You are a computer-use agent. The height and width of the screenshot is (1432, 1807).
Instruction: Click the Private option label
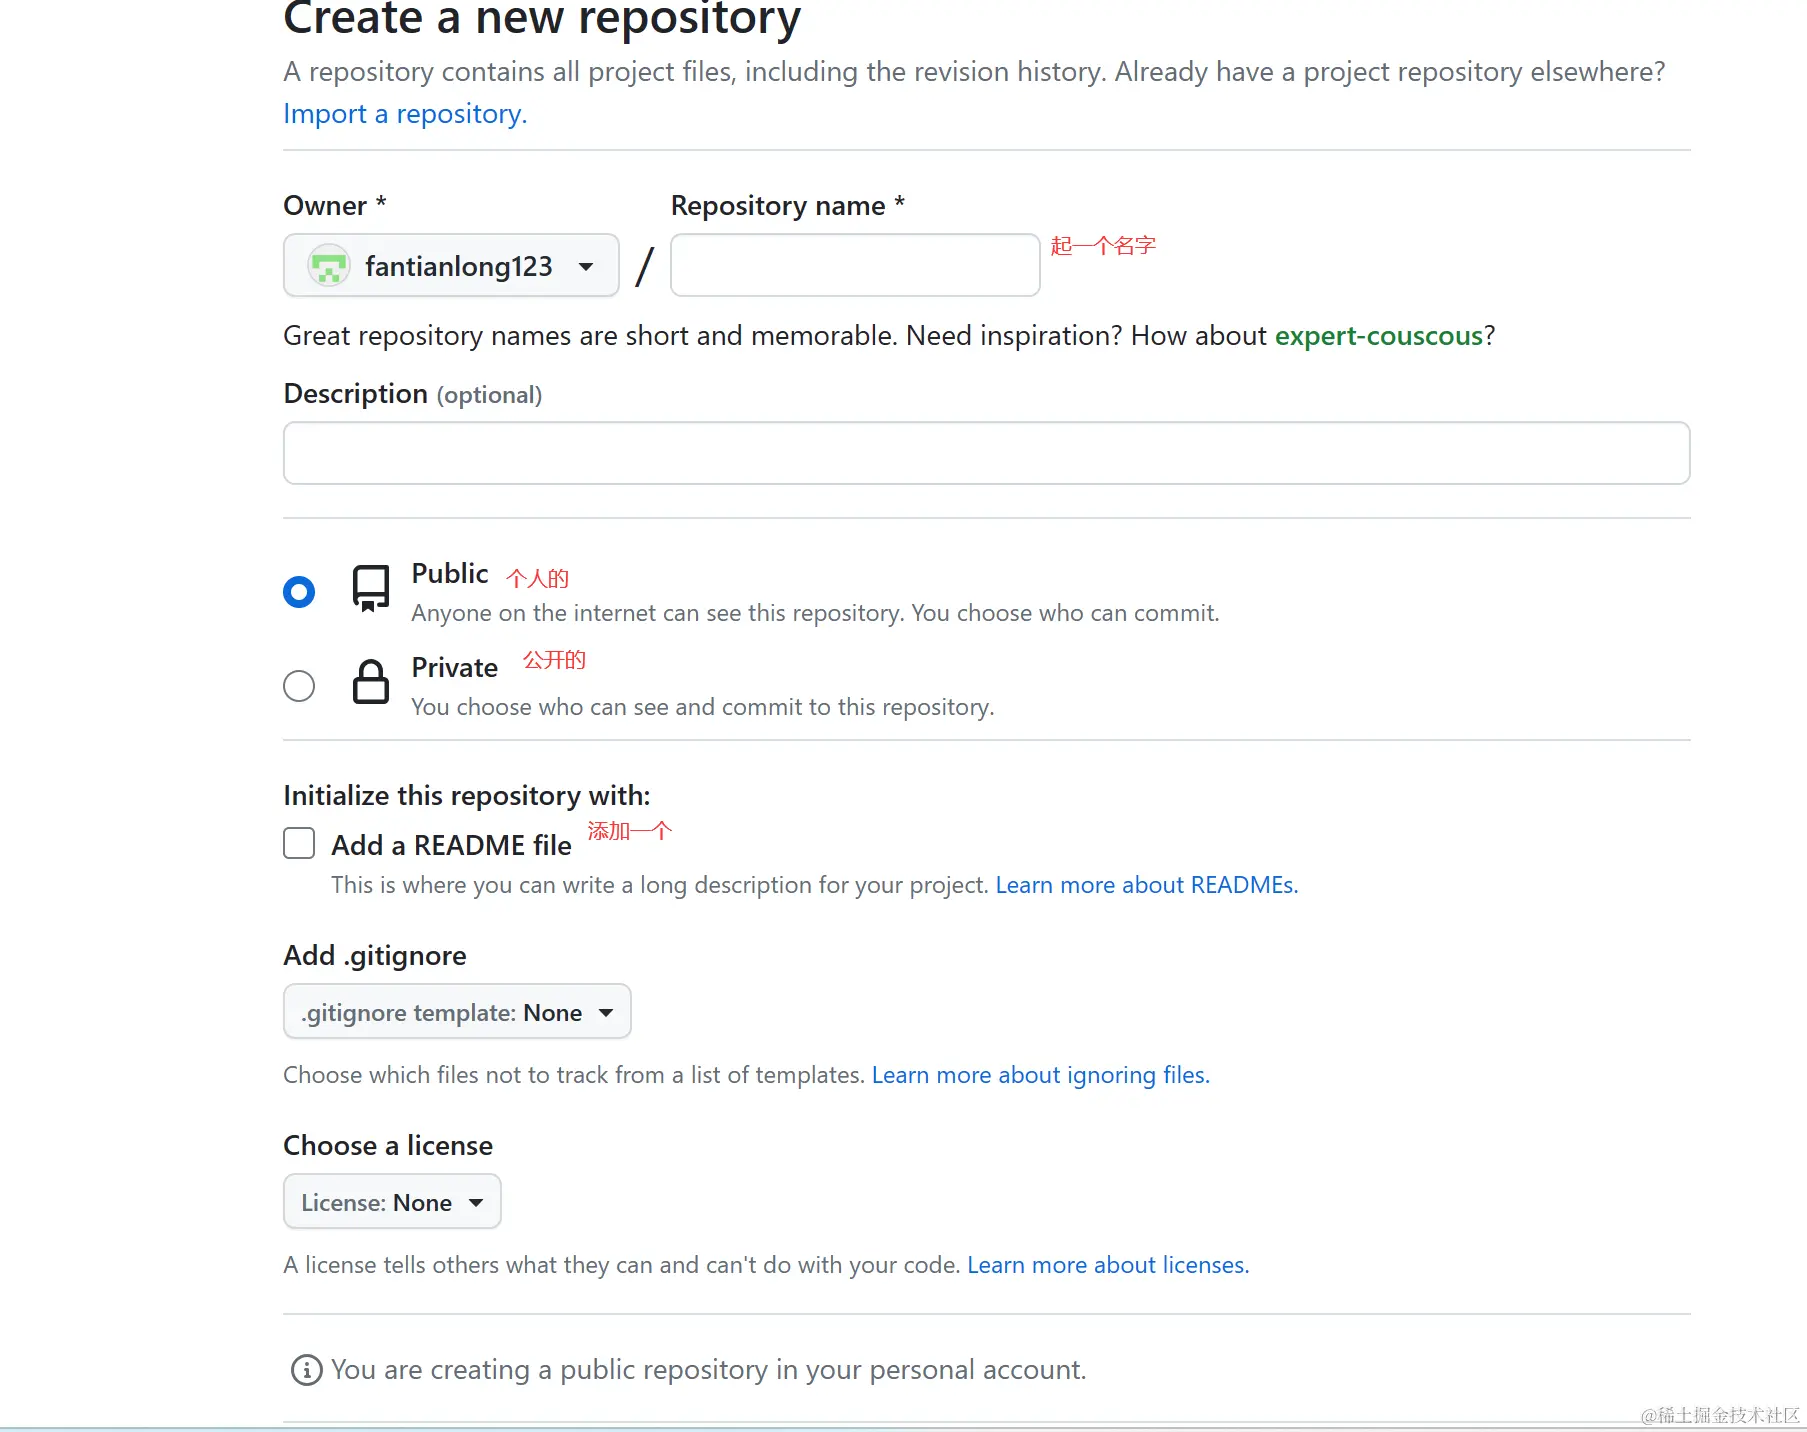point(454,668)
